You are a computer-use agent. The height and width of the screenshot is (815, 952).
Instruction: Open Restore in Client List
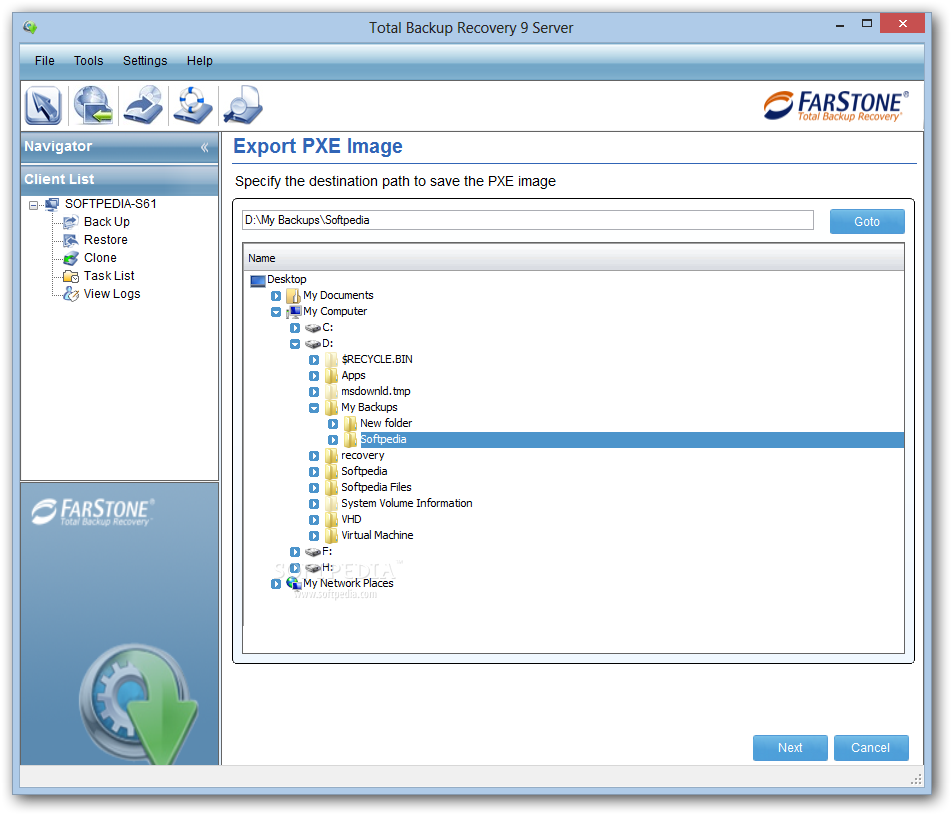[x=106, y=240]
